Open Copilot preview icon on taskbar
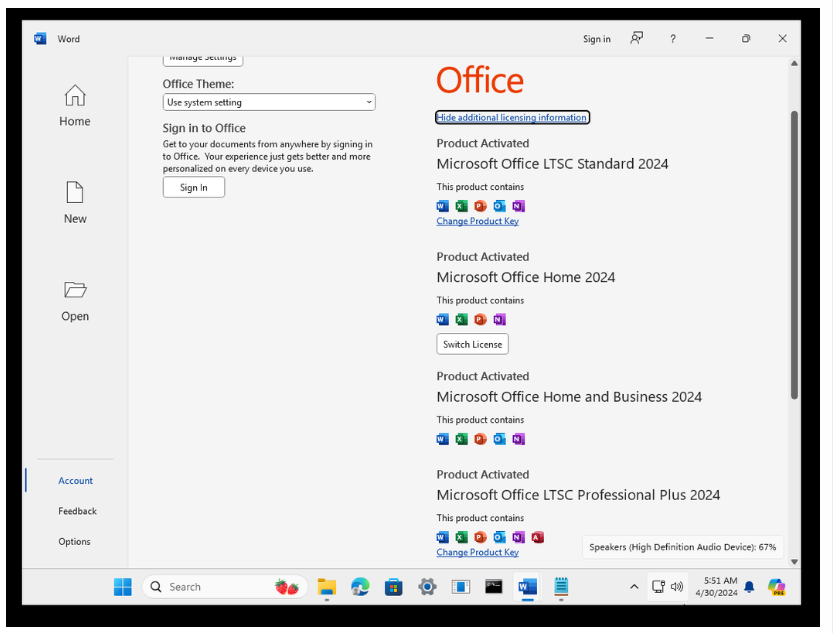The width and height of the screenshot is (833, 633). [776, 587]
